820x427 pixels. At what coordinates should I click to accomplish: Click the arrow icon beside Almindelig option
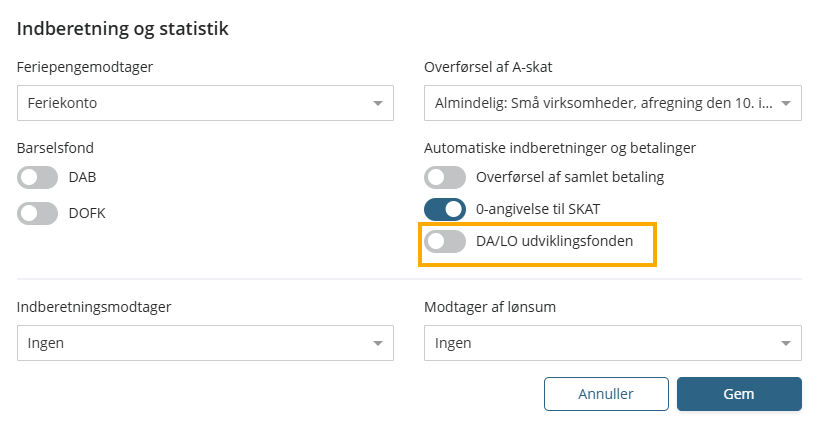coord(786,103)
